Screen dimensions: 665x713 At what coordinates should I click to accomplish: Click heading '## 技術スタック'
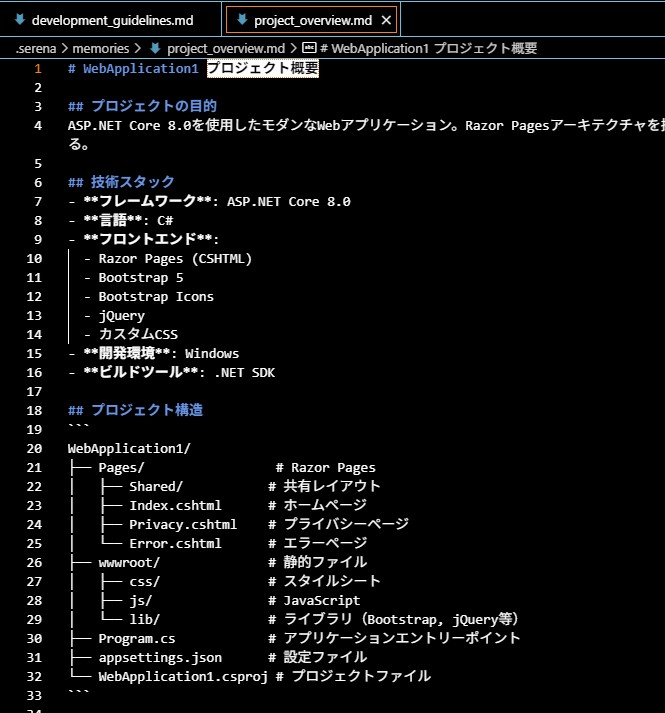pos(121,182)
